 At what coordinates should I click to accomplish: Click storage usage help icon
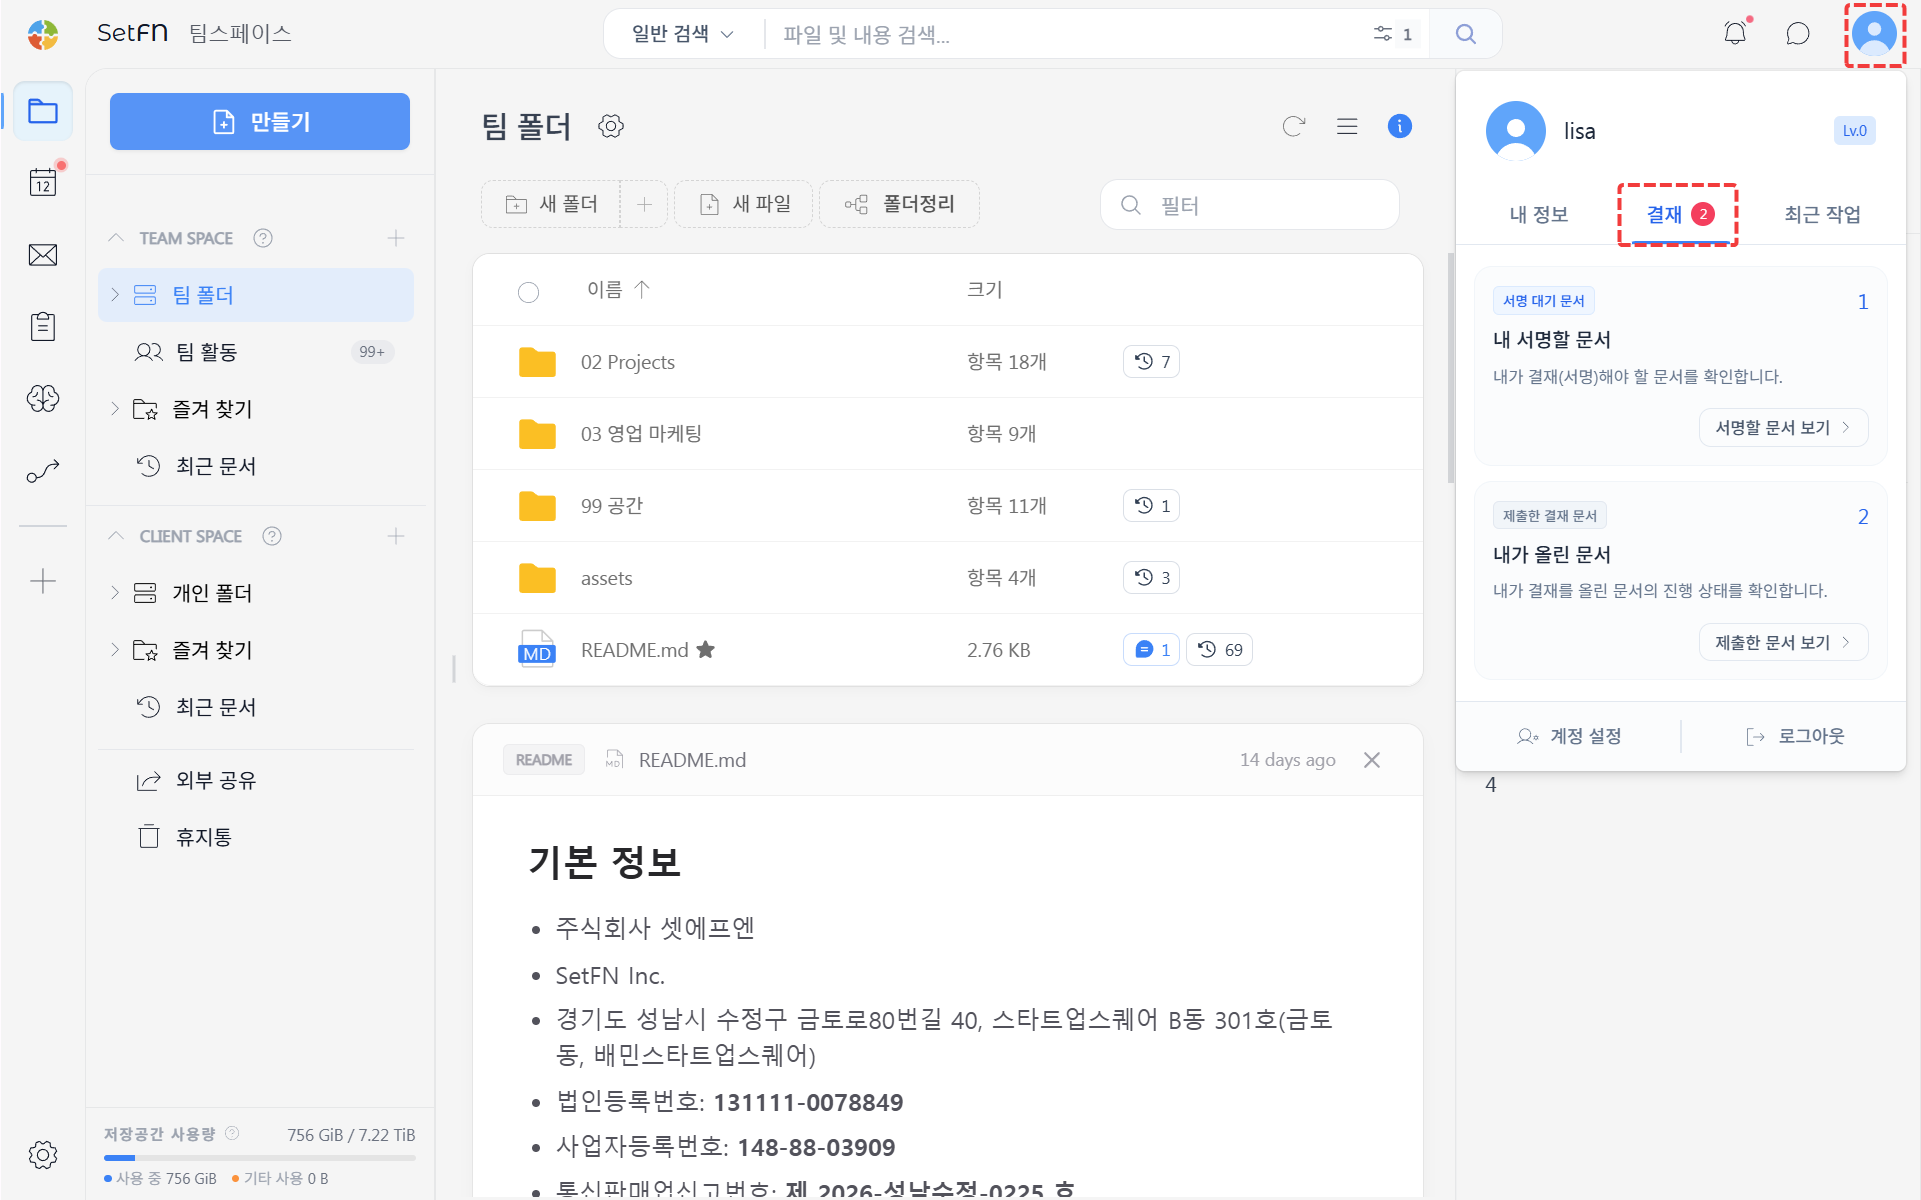tap(232, 1133)
